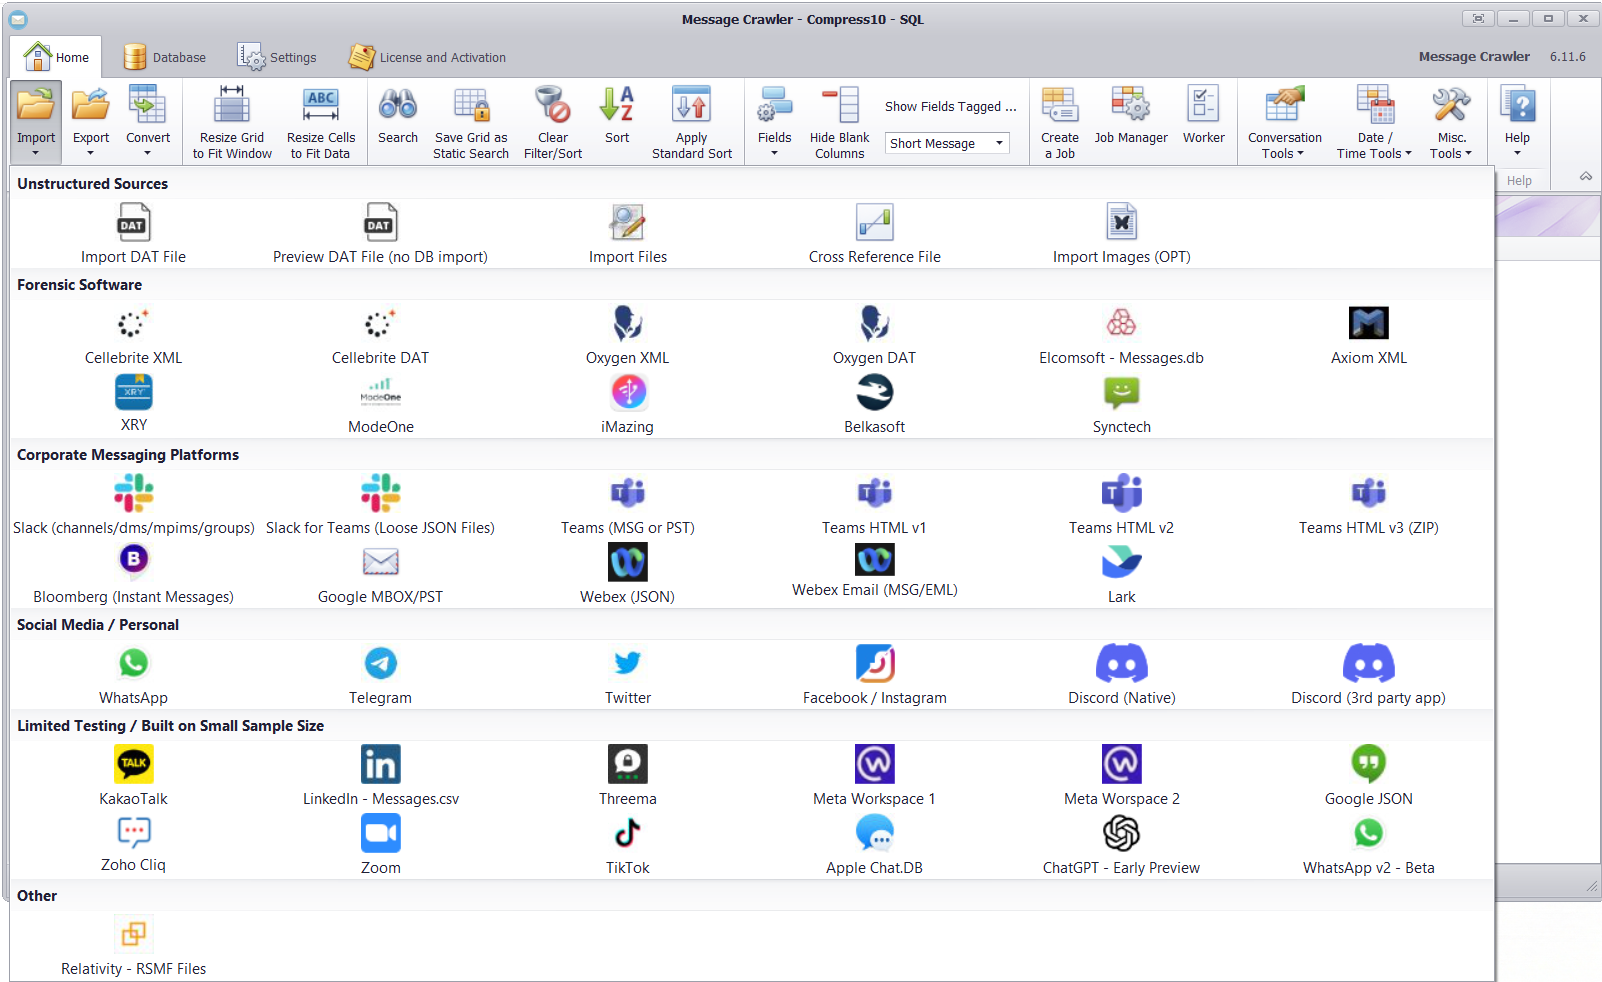
Task: Expand the Import dropdown button
Action: click(36, 122)
